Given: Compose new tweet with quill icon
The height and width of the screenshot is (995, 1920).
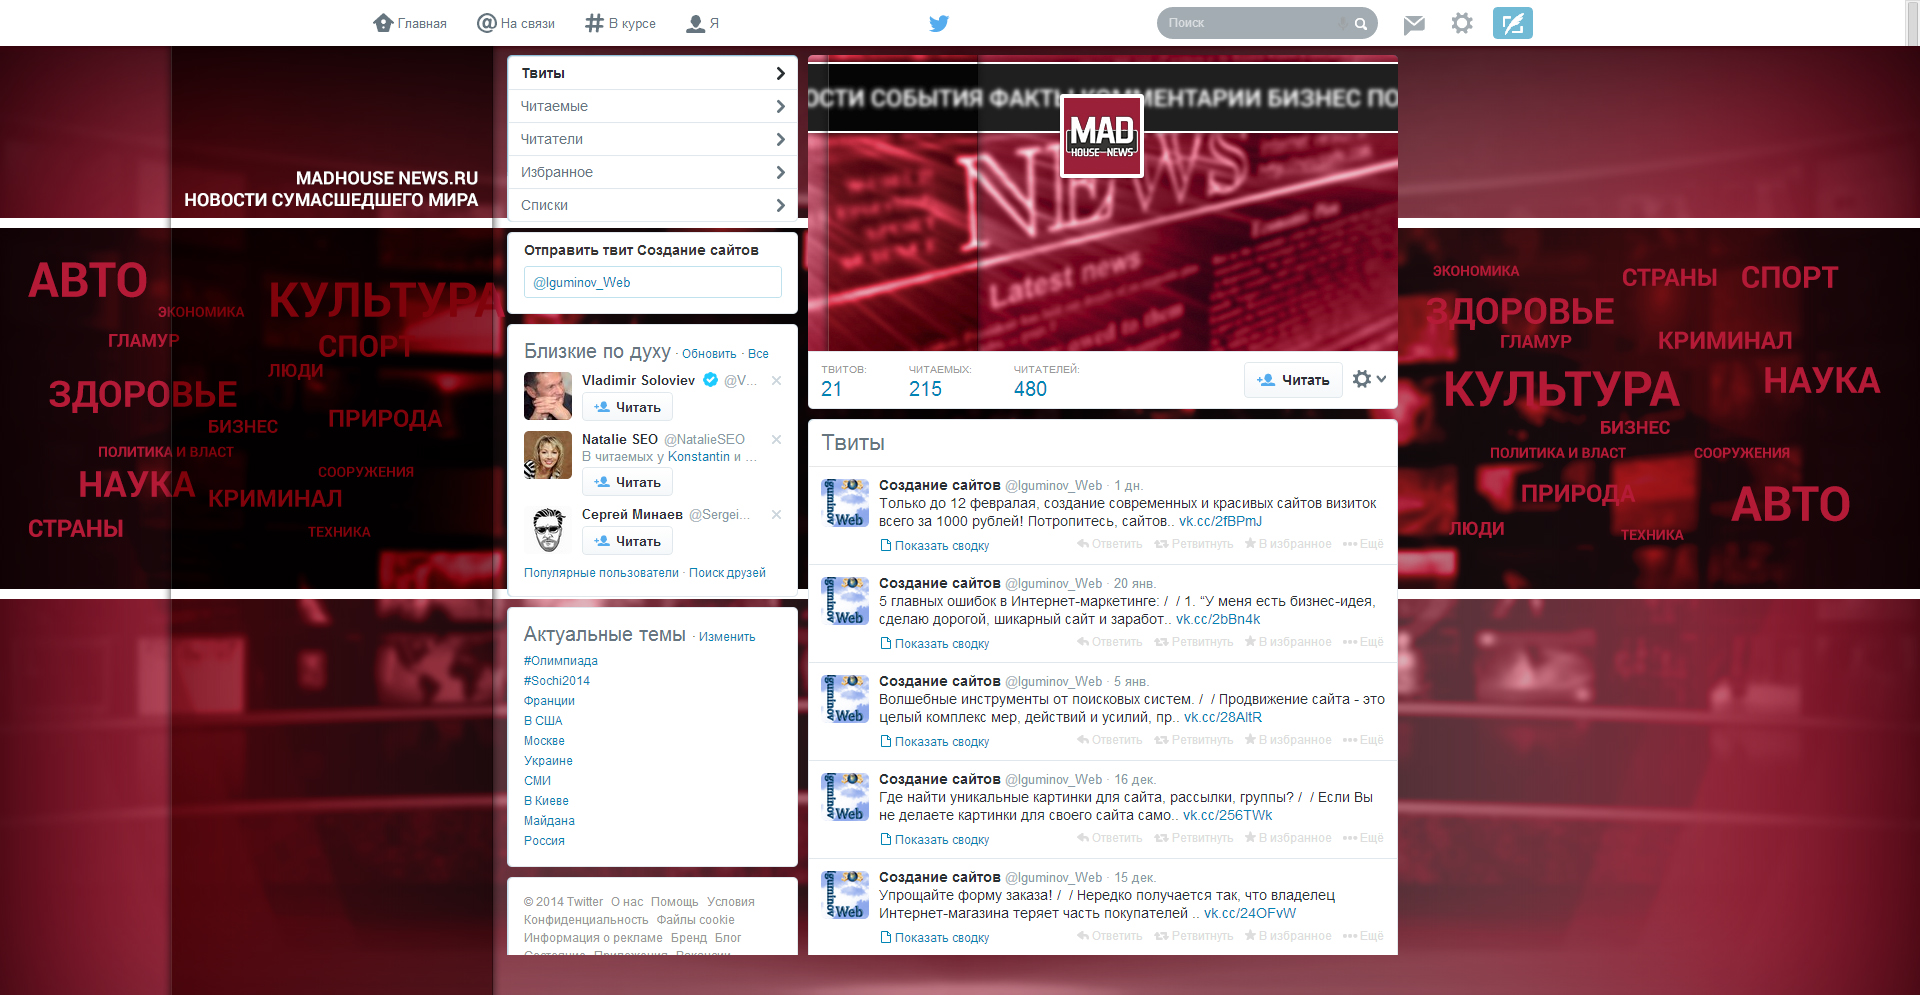Looking at the screenshot, I should (x=1512, y=23).
